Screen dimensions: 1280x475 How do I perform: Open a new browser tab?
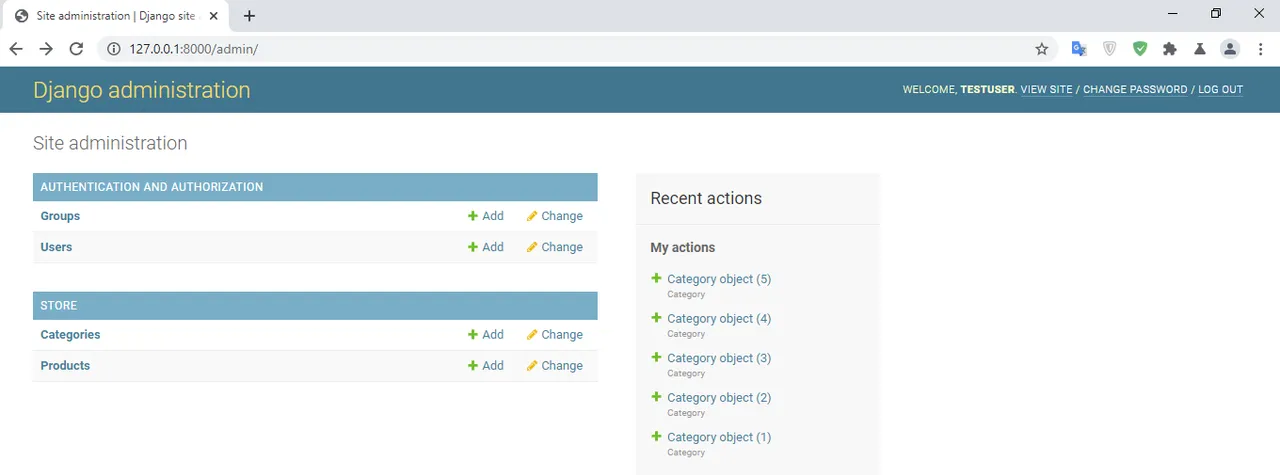tap(250, 16)
